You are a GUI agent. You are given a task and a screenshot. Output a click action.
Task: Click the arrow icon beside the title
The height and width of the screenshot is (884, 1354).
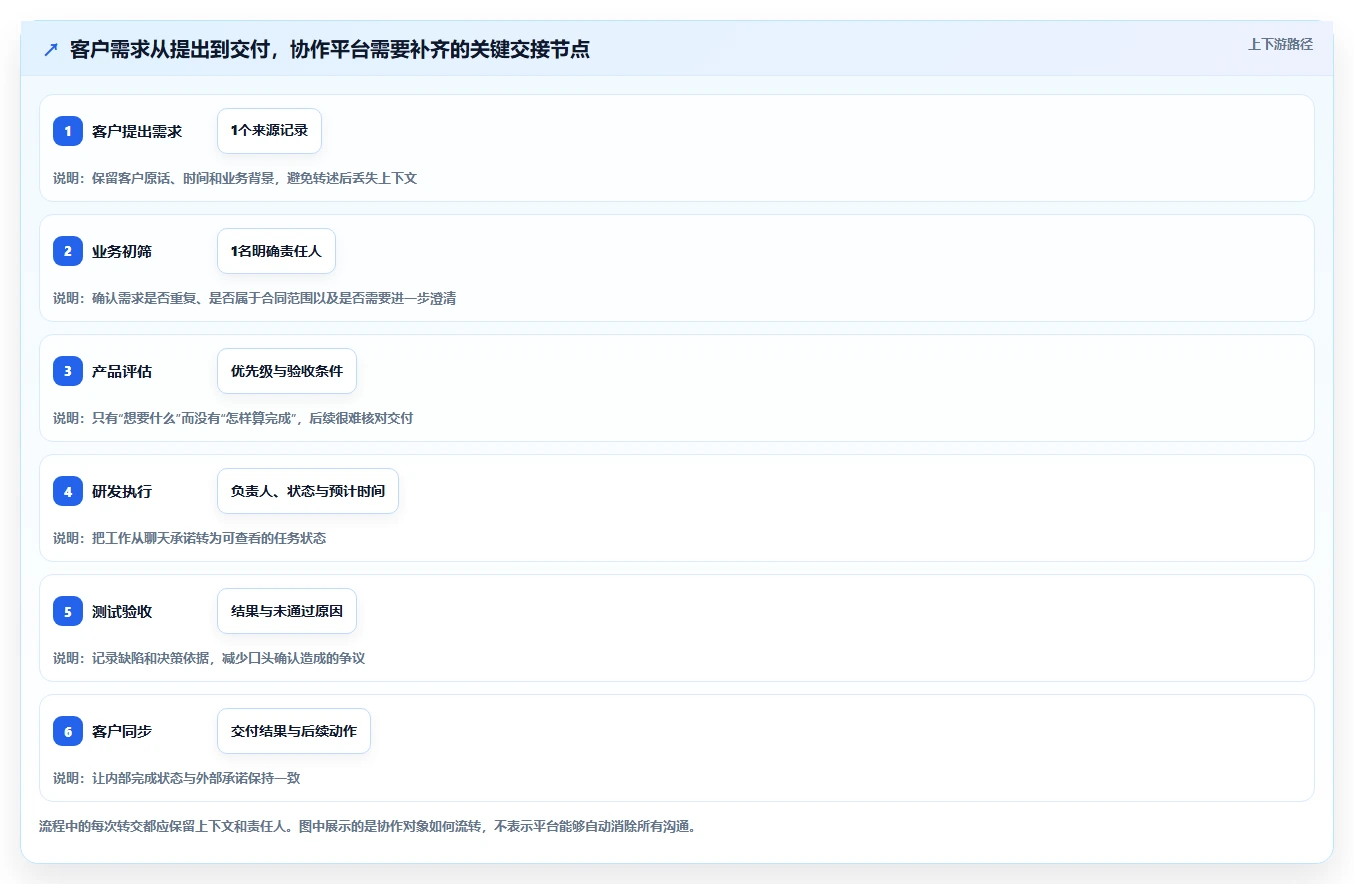pos(51,49)
